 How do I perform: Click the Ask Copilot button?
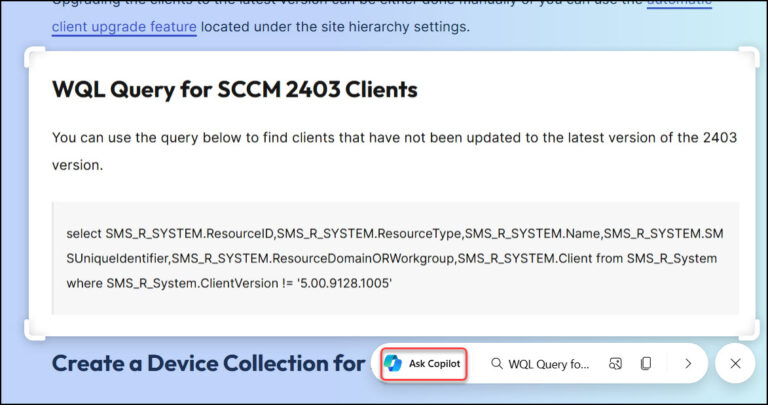pos(423,363)
